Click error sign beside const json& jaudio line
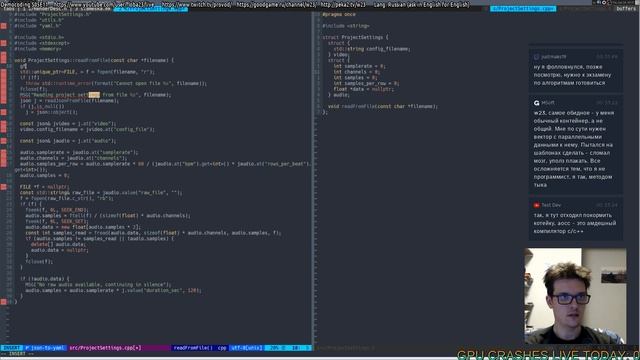The image size is (640, 360). point(4,141)
